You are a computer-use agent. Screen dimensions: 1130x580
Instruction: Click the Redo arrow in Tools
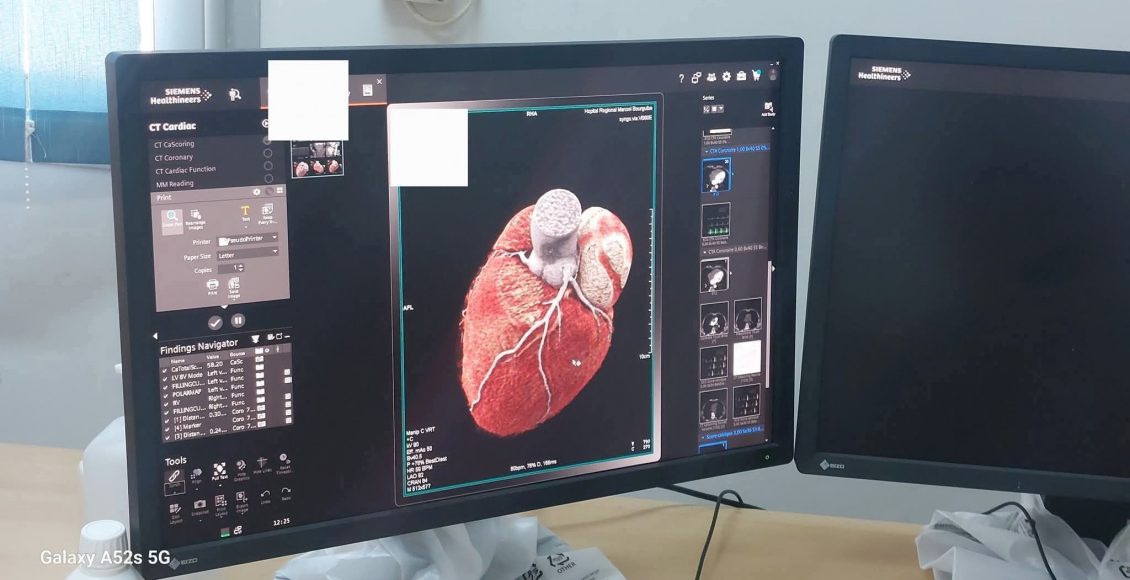pyautogui.click(x=286, y=493)
